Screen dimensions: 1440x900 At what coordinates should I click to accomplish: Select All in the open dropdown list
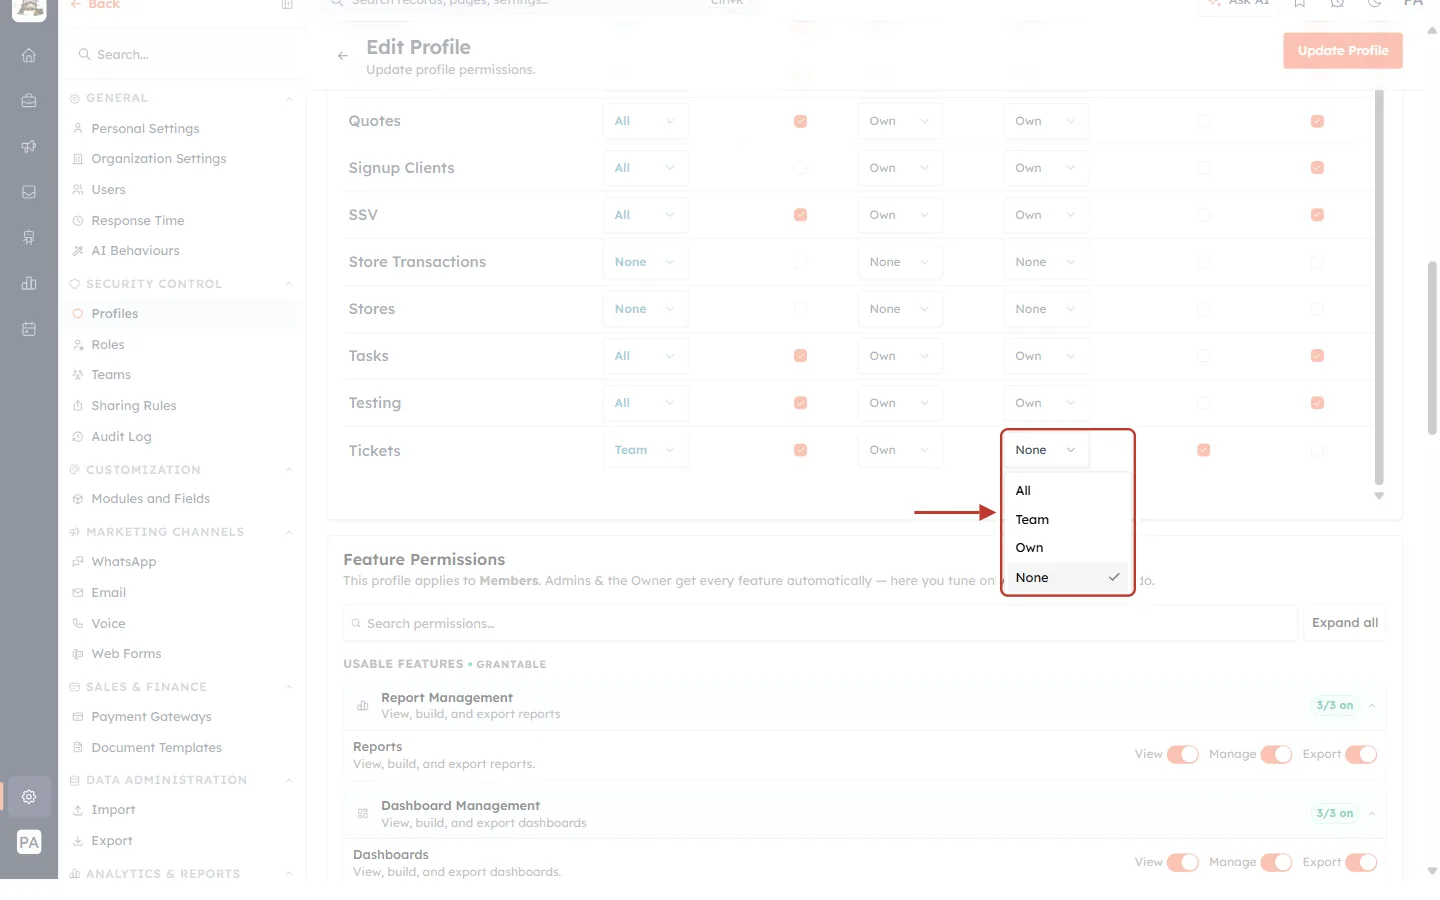pos(1067,491)
